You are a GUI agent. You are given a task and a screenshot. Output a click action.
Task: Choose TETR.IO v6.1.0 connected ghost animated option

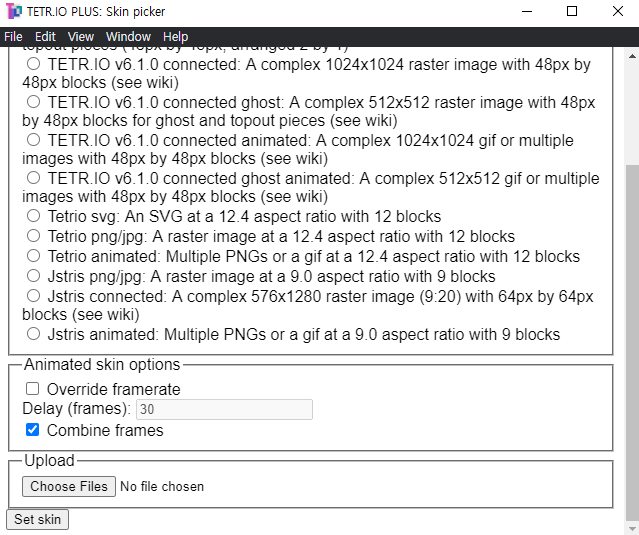click(x=34, y=178)
